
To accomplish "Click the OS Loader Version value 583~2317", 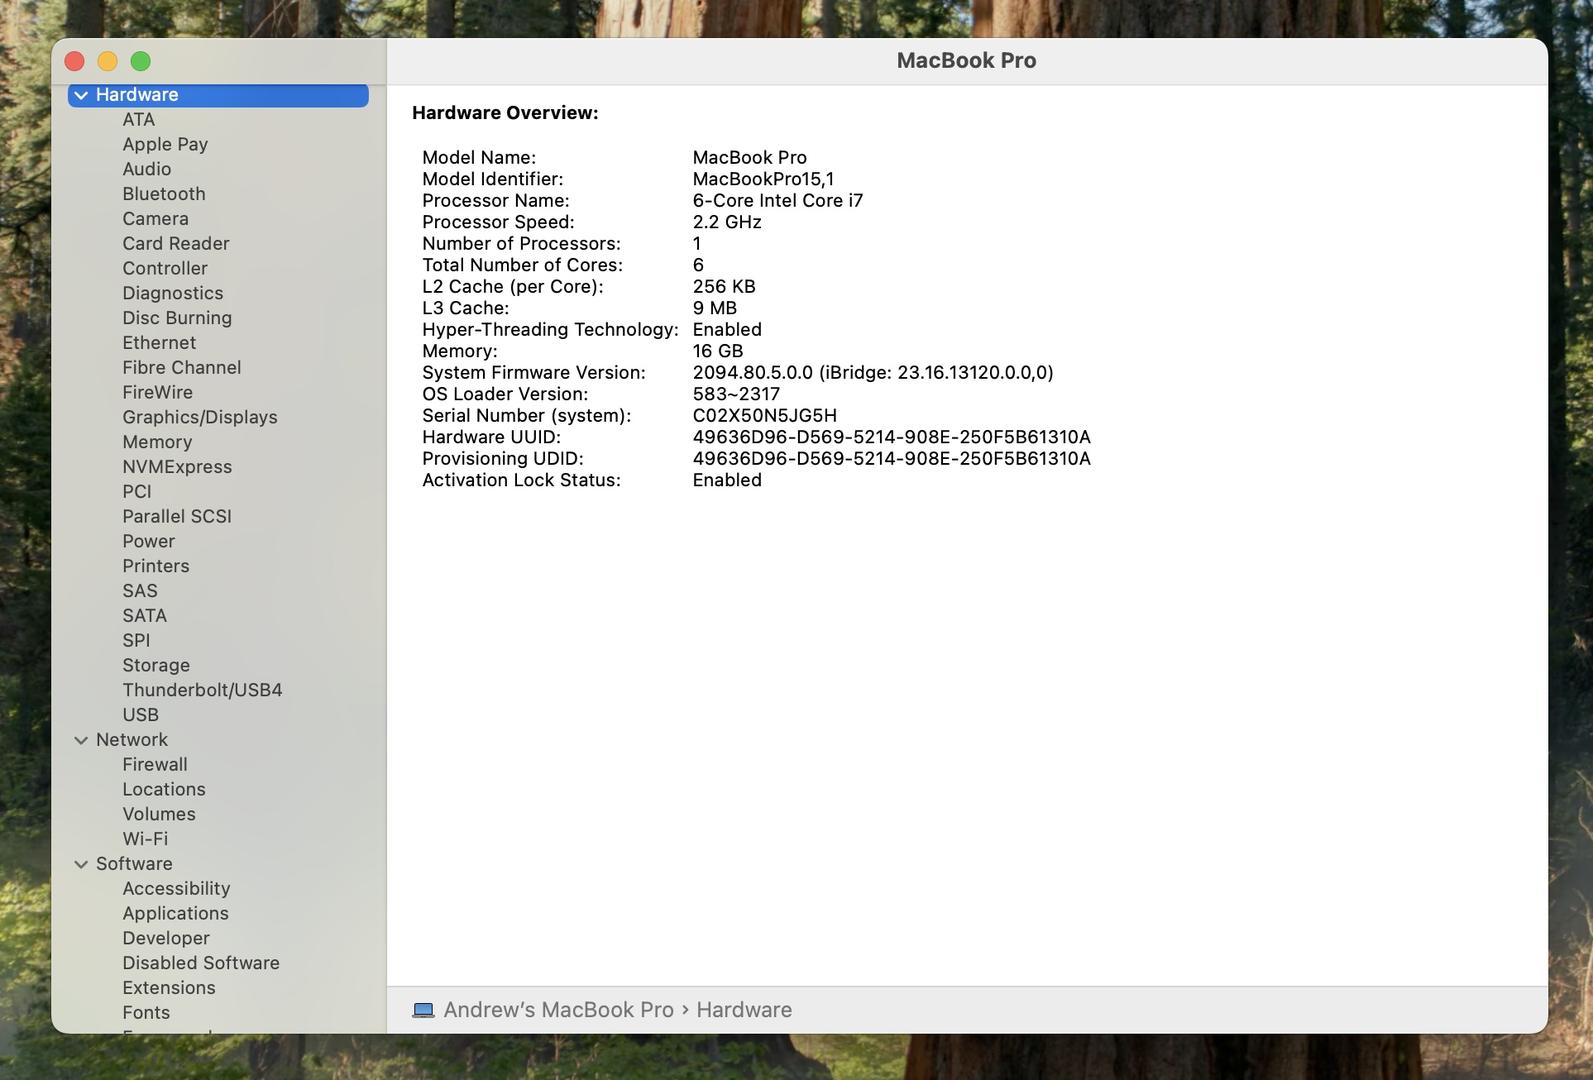I will pos(736,394).
